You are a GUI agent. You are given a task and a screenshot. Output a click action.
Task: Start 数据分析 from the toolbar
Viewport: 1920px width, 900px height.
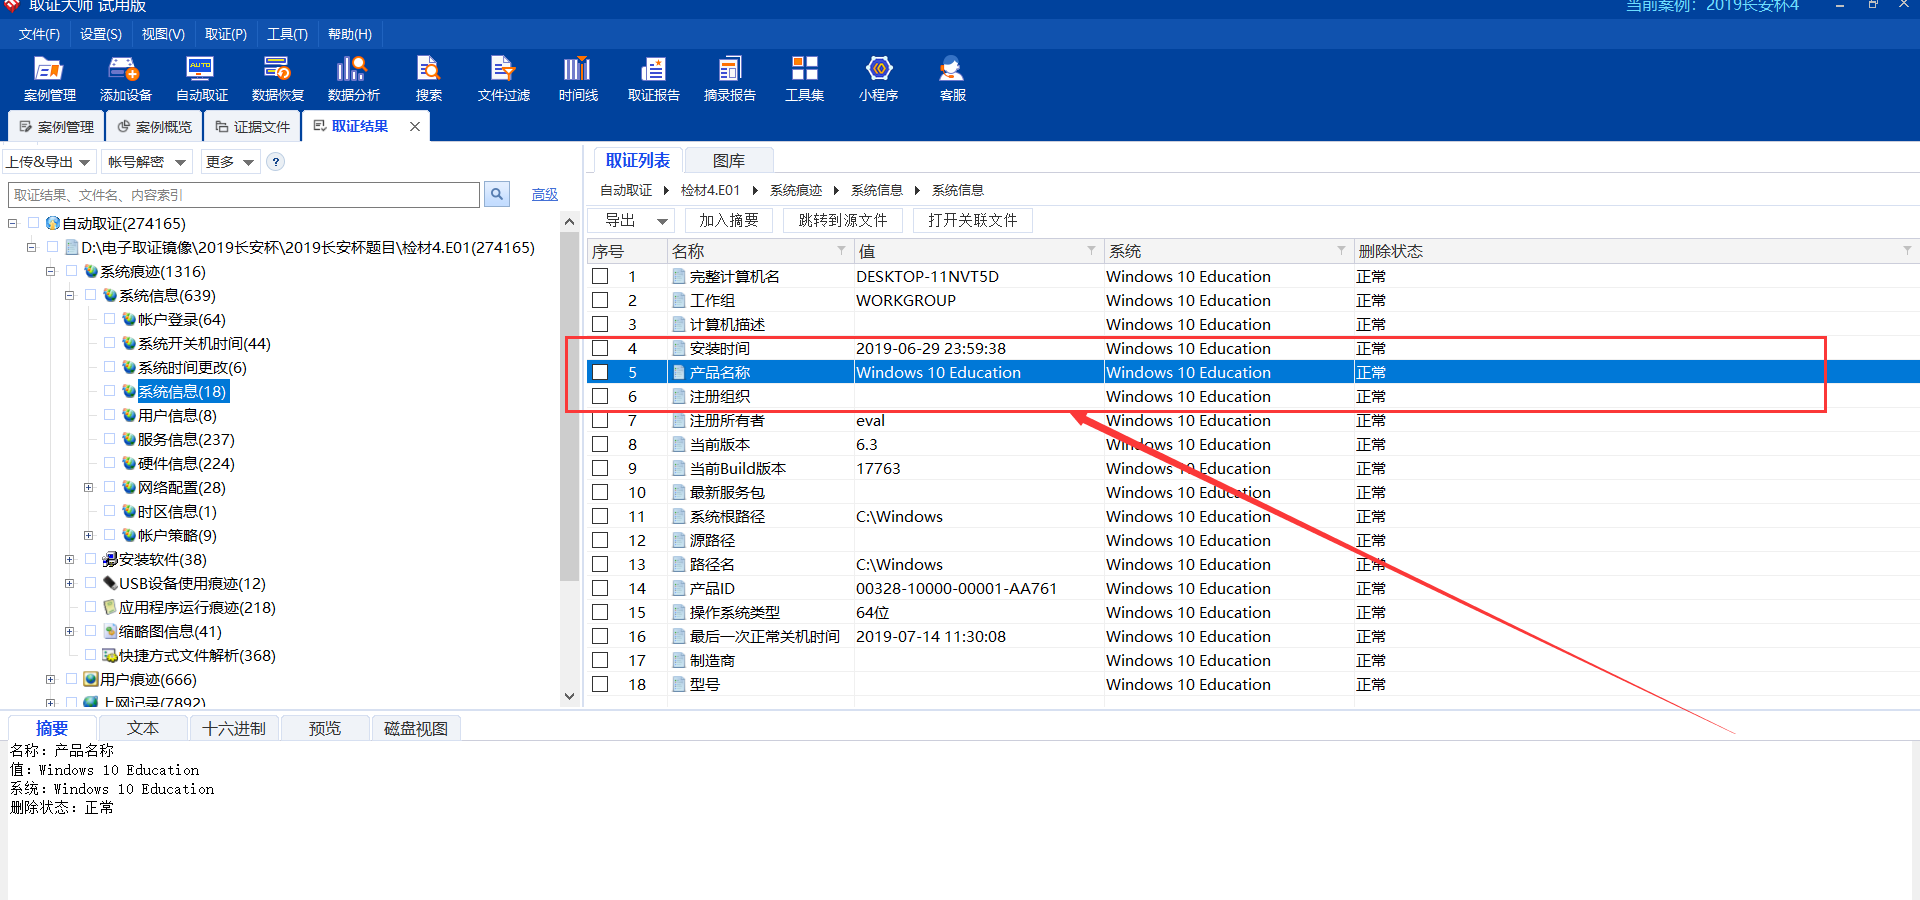352,78
